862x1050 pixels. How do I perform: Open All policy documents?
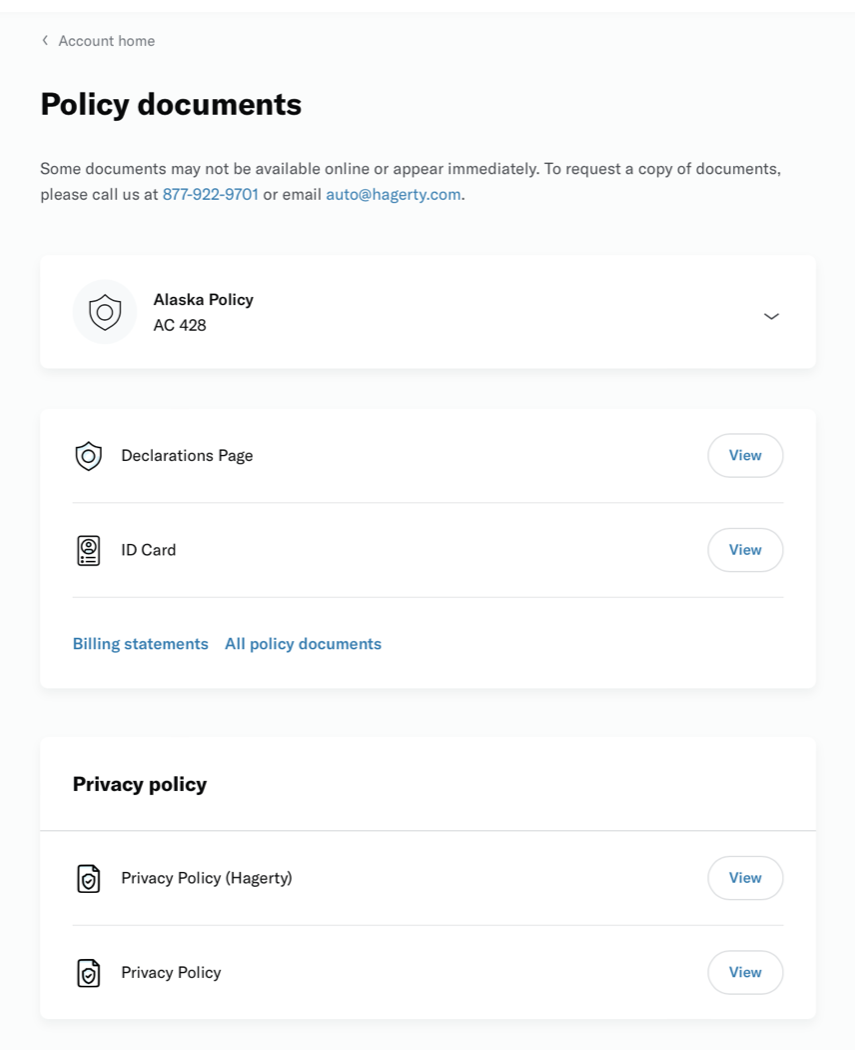[302, 643]
